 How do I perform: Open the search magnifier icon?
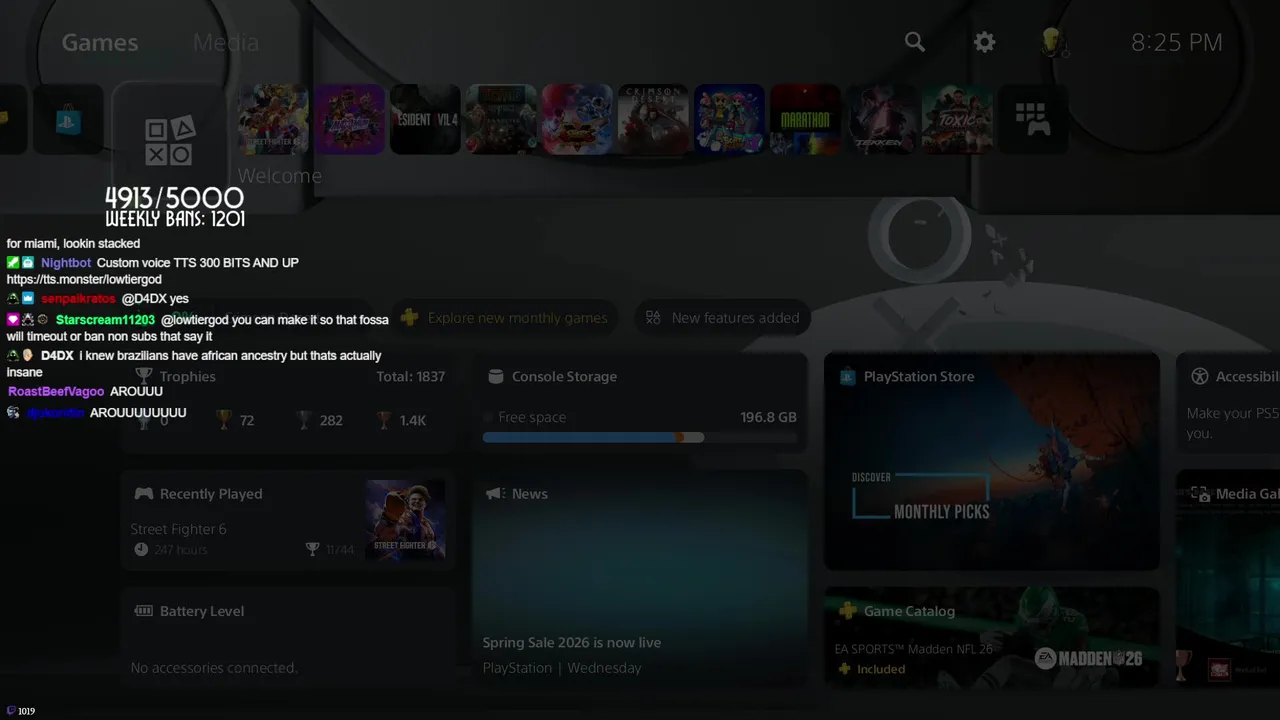915,42
